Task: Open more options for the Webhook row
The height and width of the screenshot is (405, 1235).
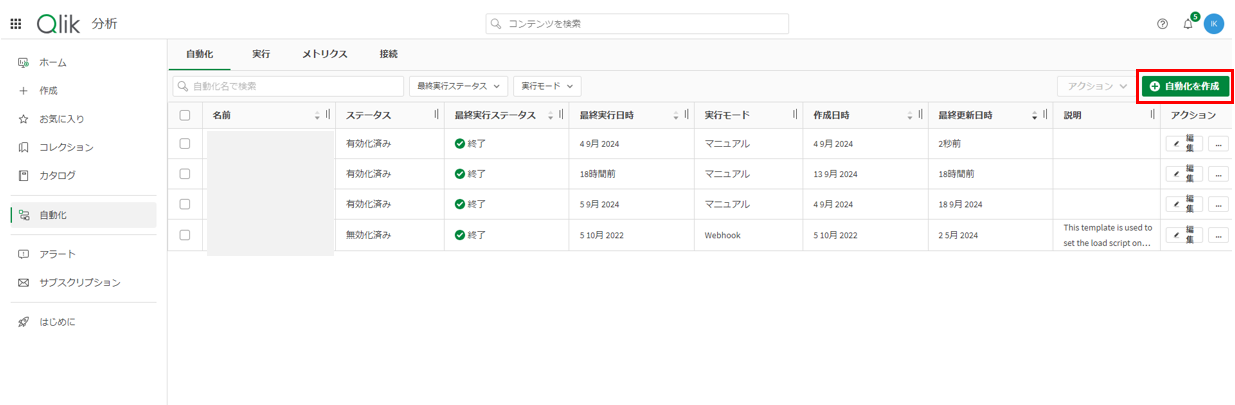Action: click(x=1218, y=235)
